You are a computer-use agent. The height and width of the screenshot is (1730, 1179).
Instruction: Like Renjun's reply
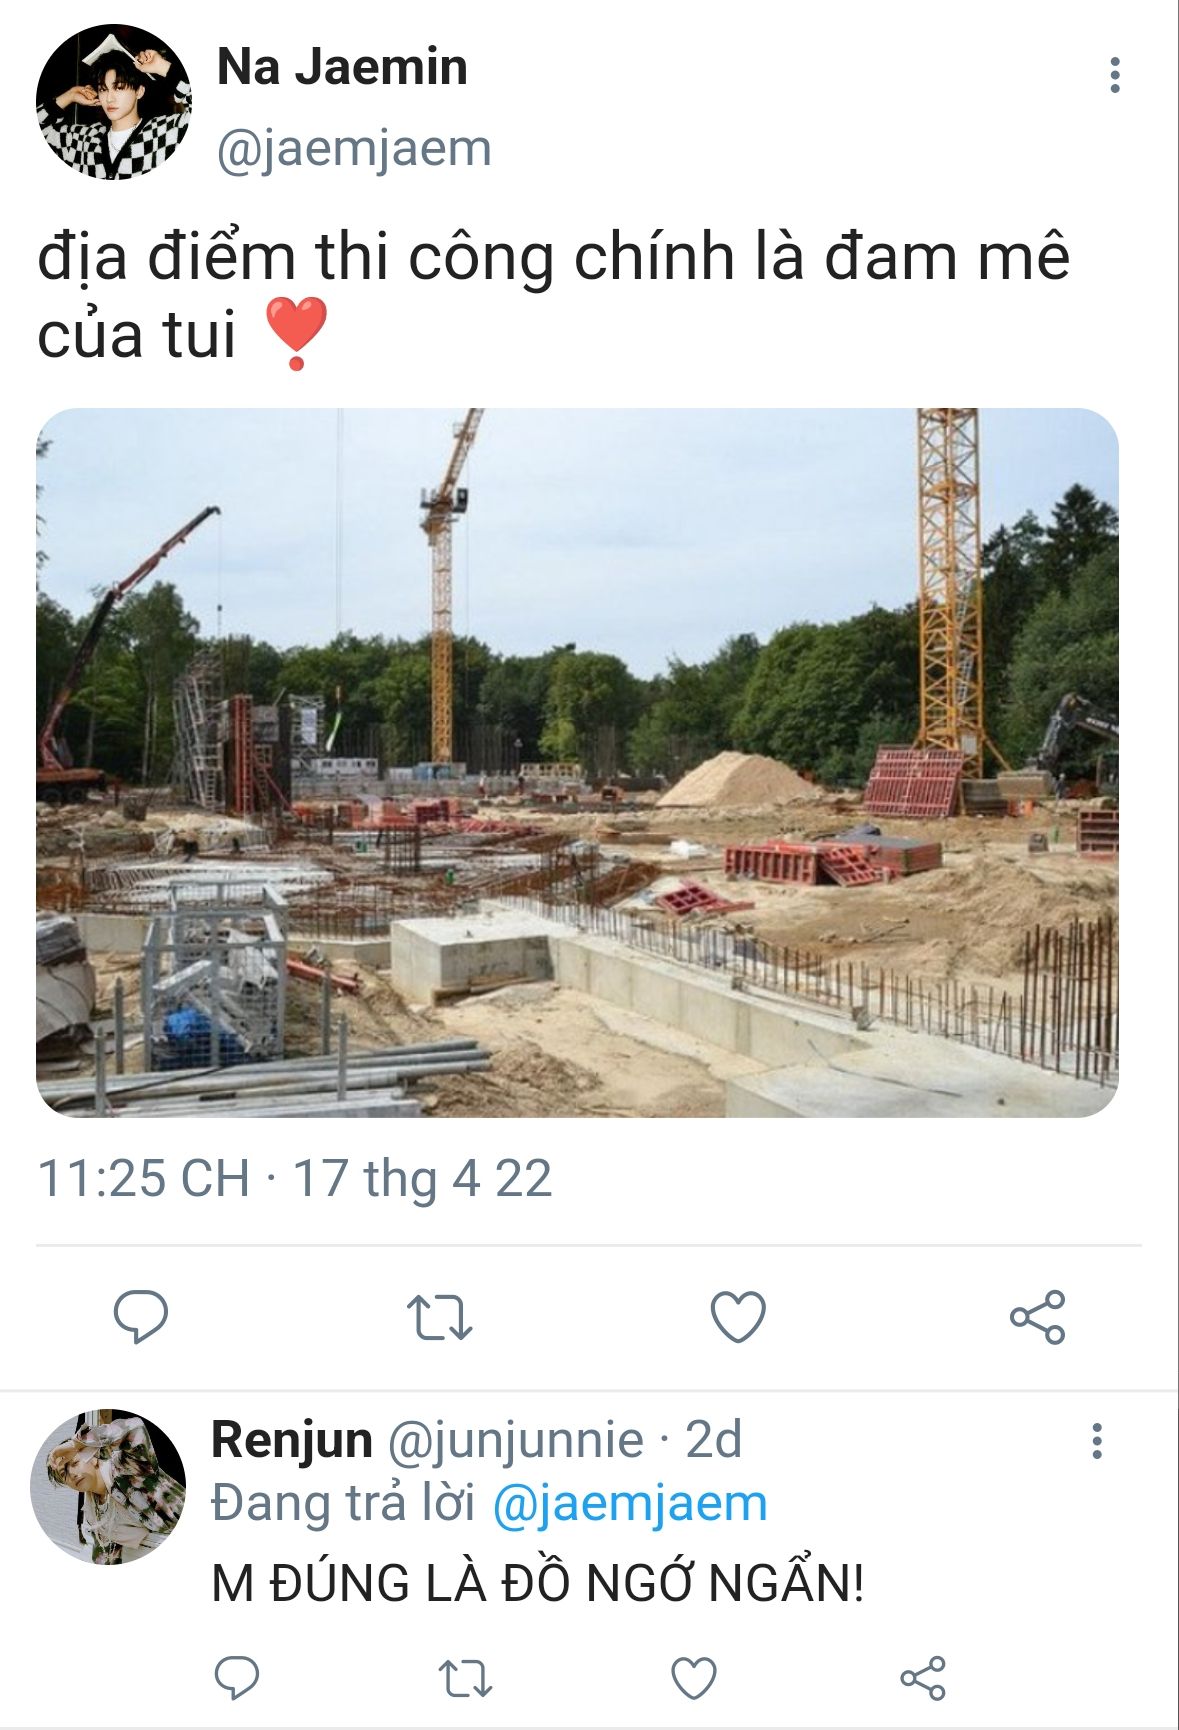click(693, 1677)
